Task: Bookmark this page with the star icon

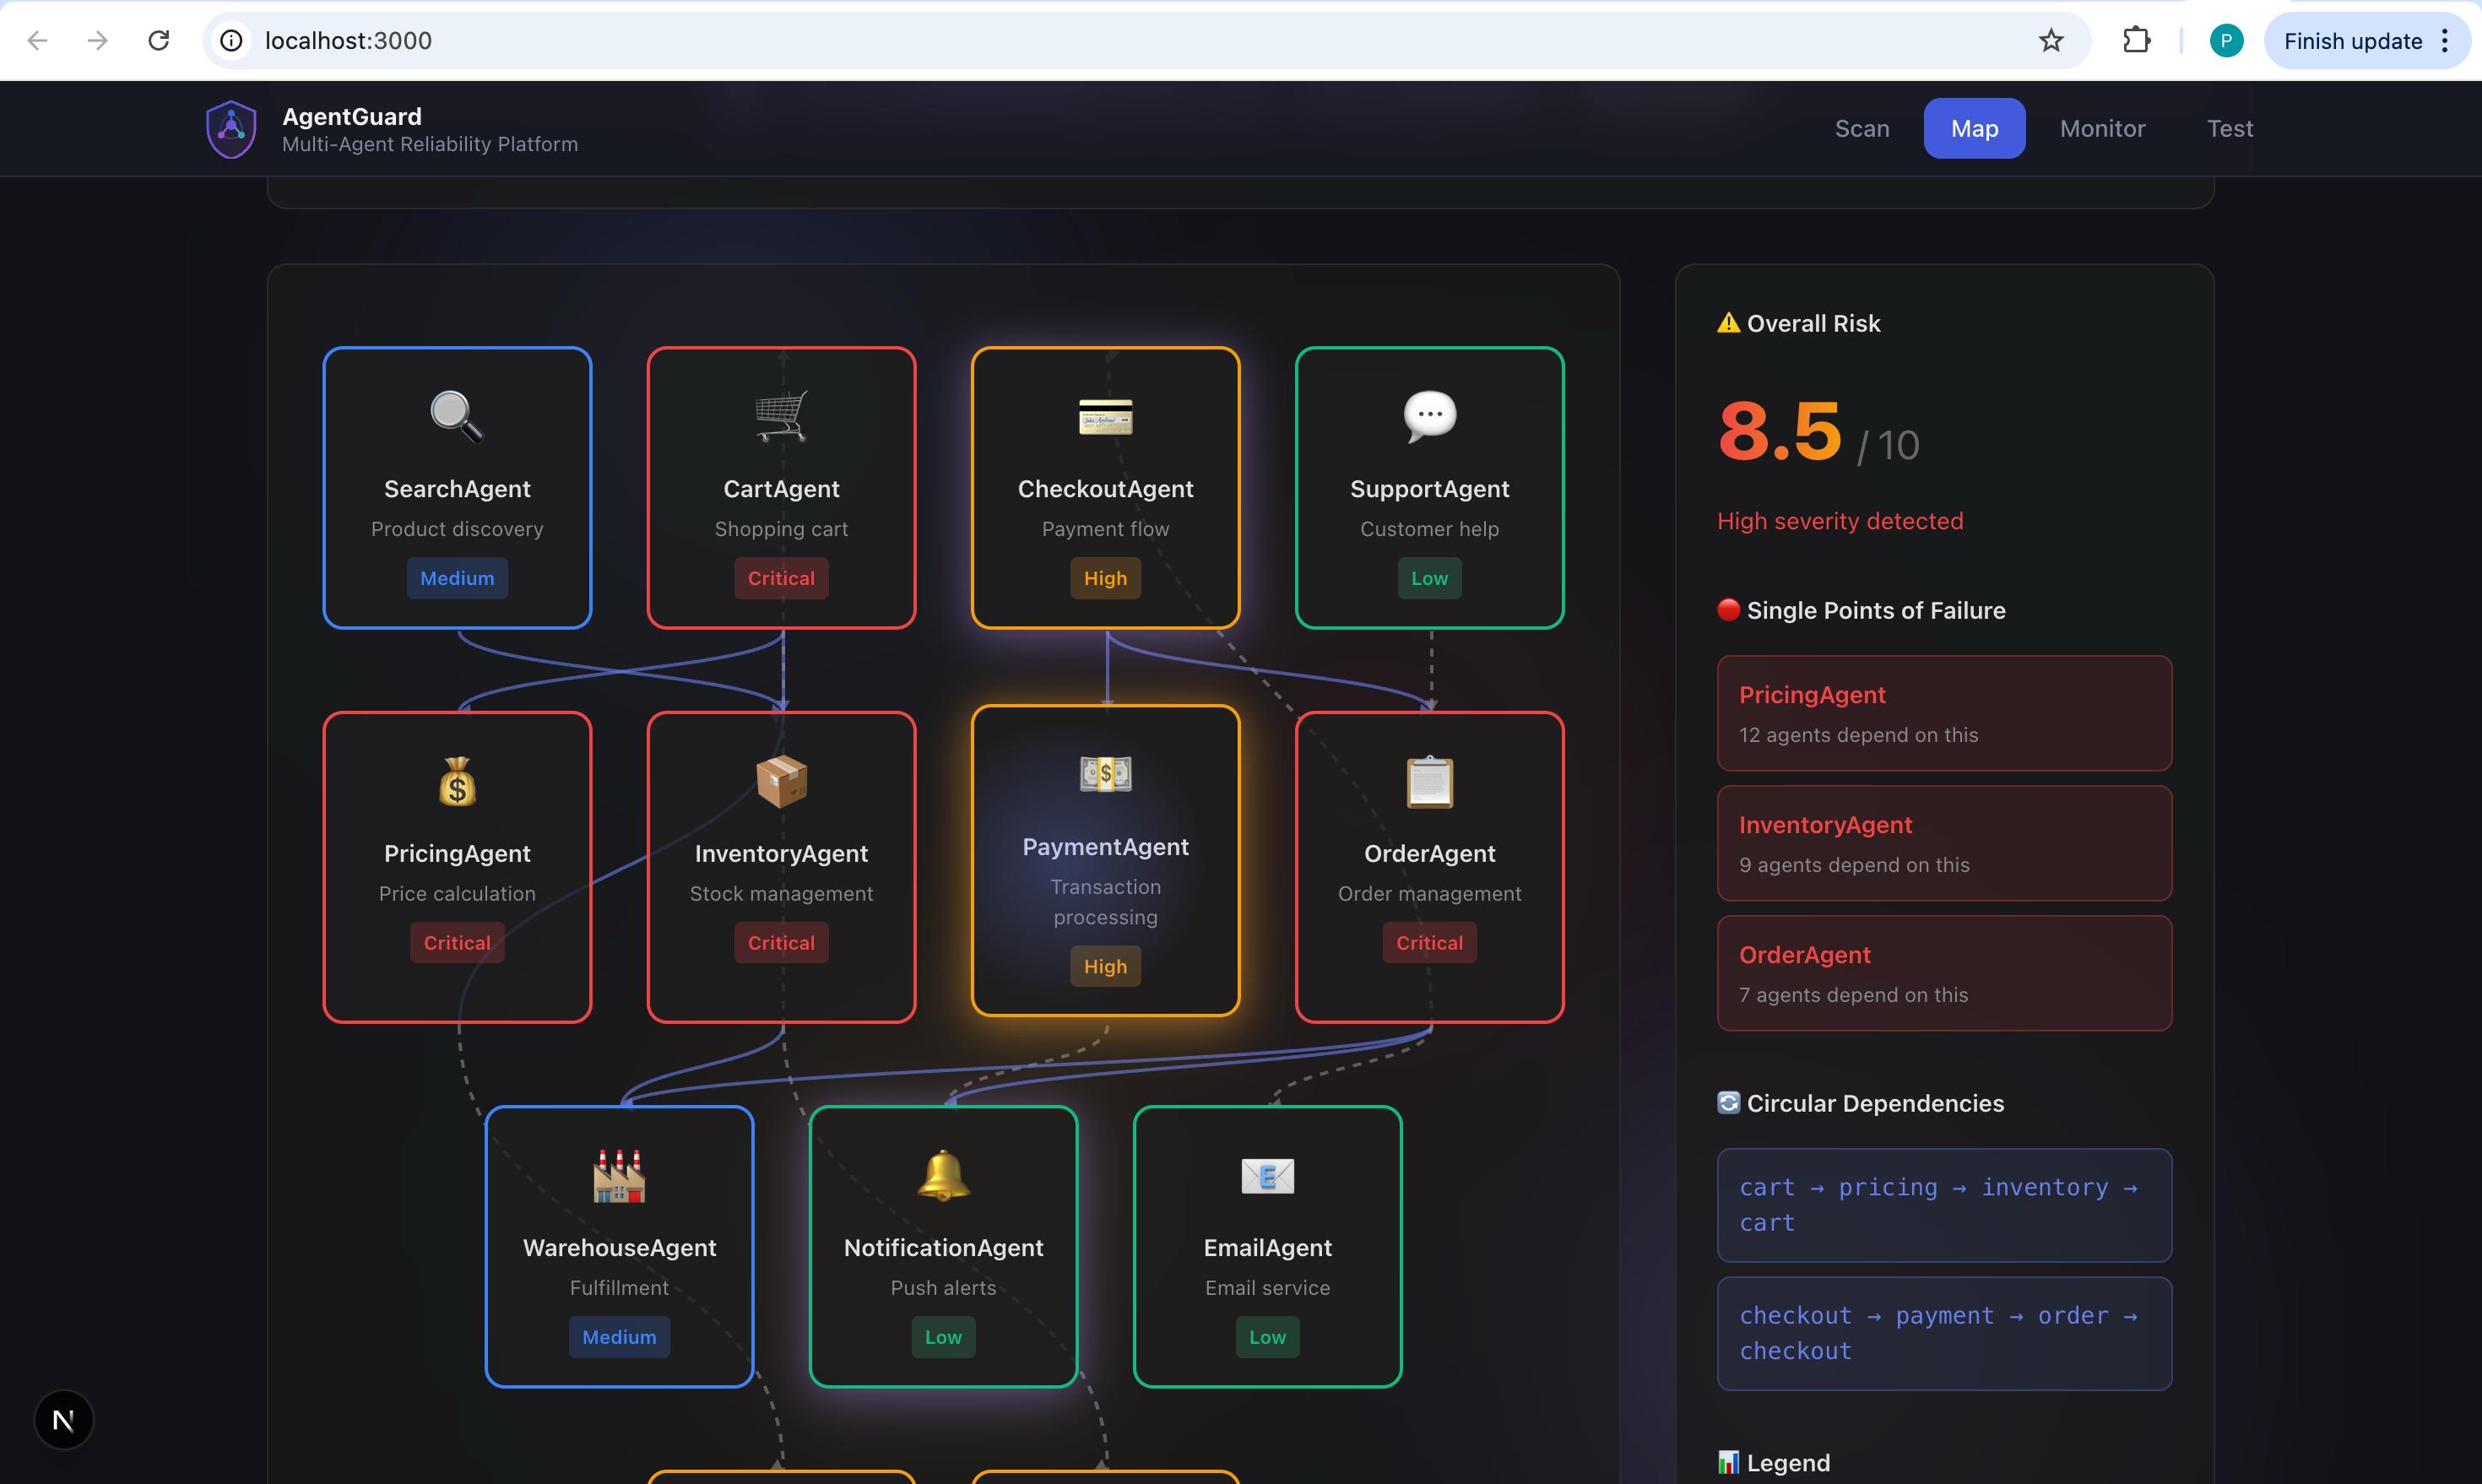Action: pos(2051,41)
